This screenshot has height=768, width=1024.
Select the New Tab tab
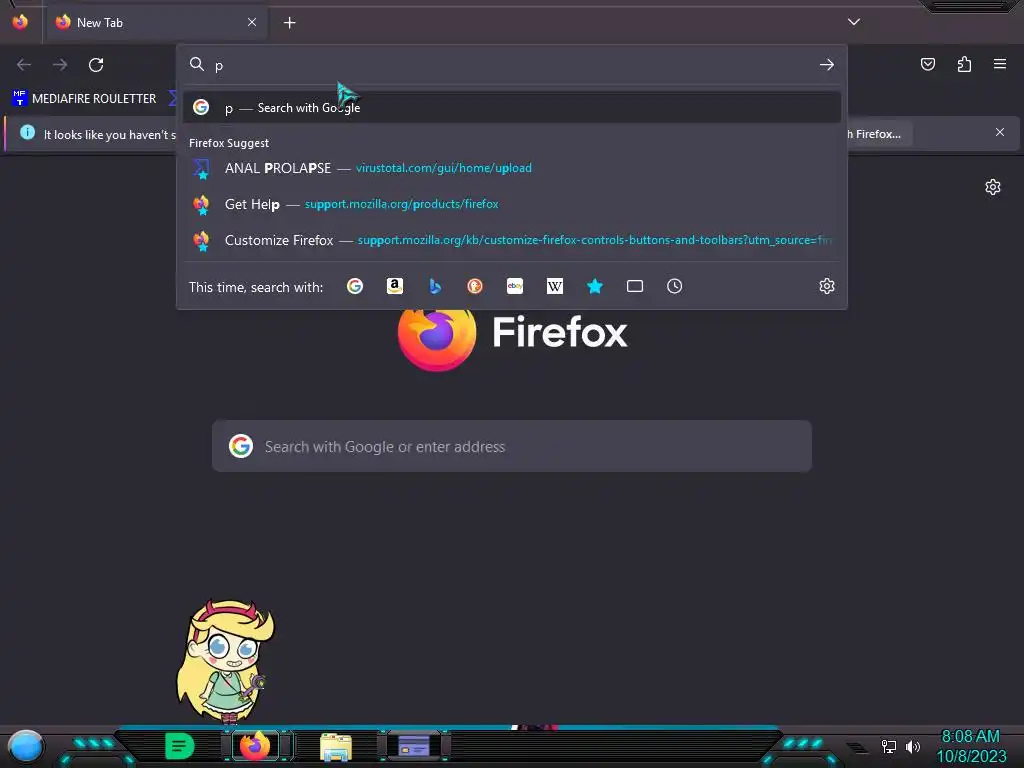click(x=155, y=22)
